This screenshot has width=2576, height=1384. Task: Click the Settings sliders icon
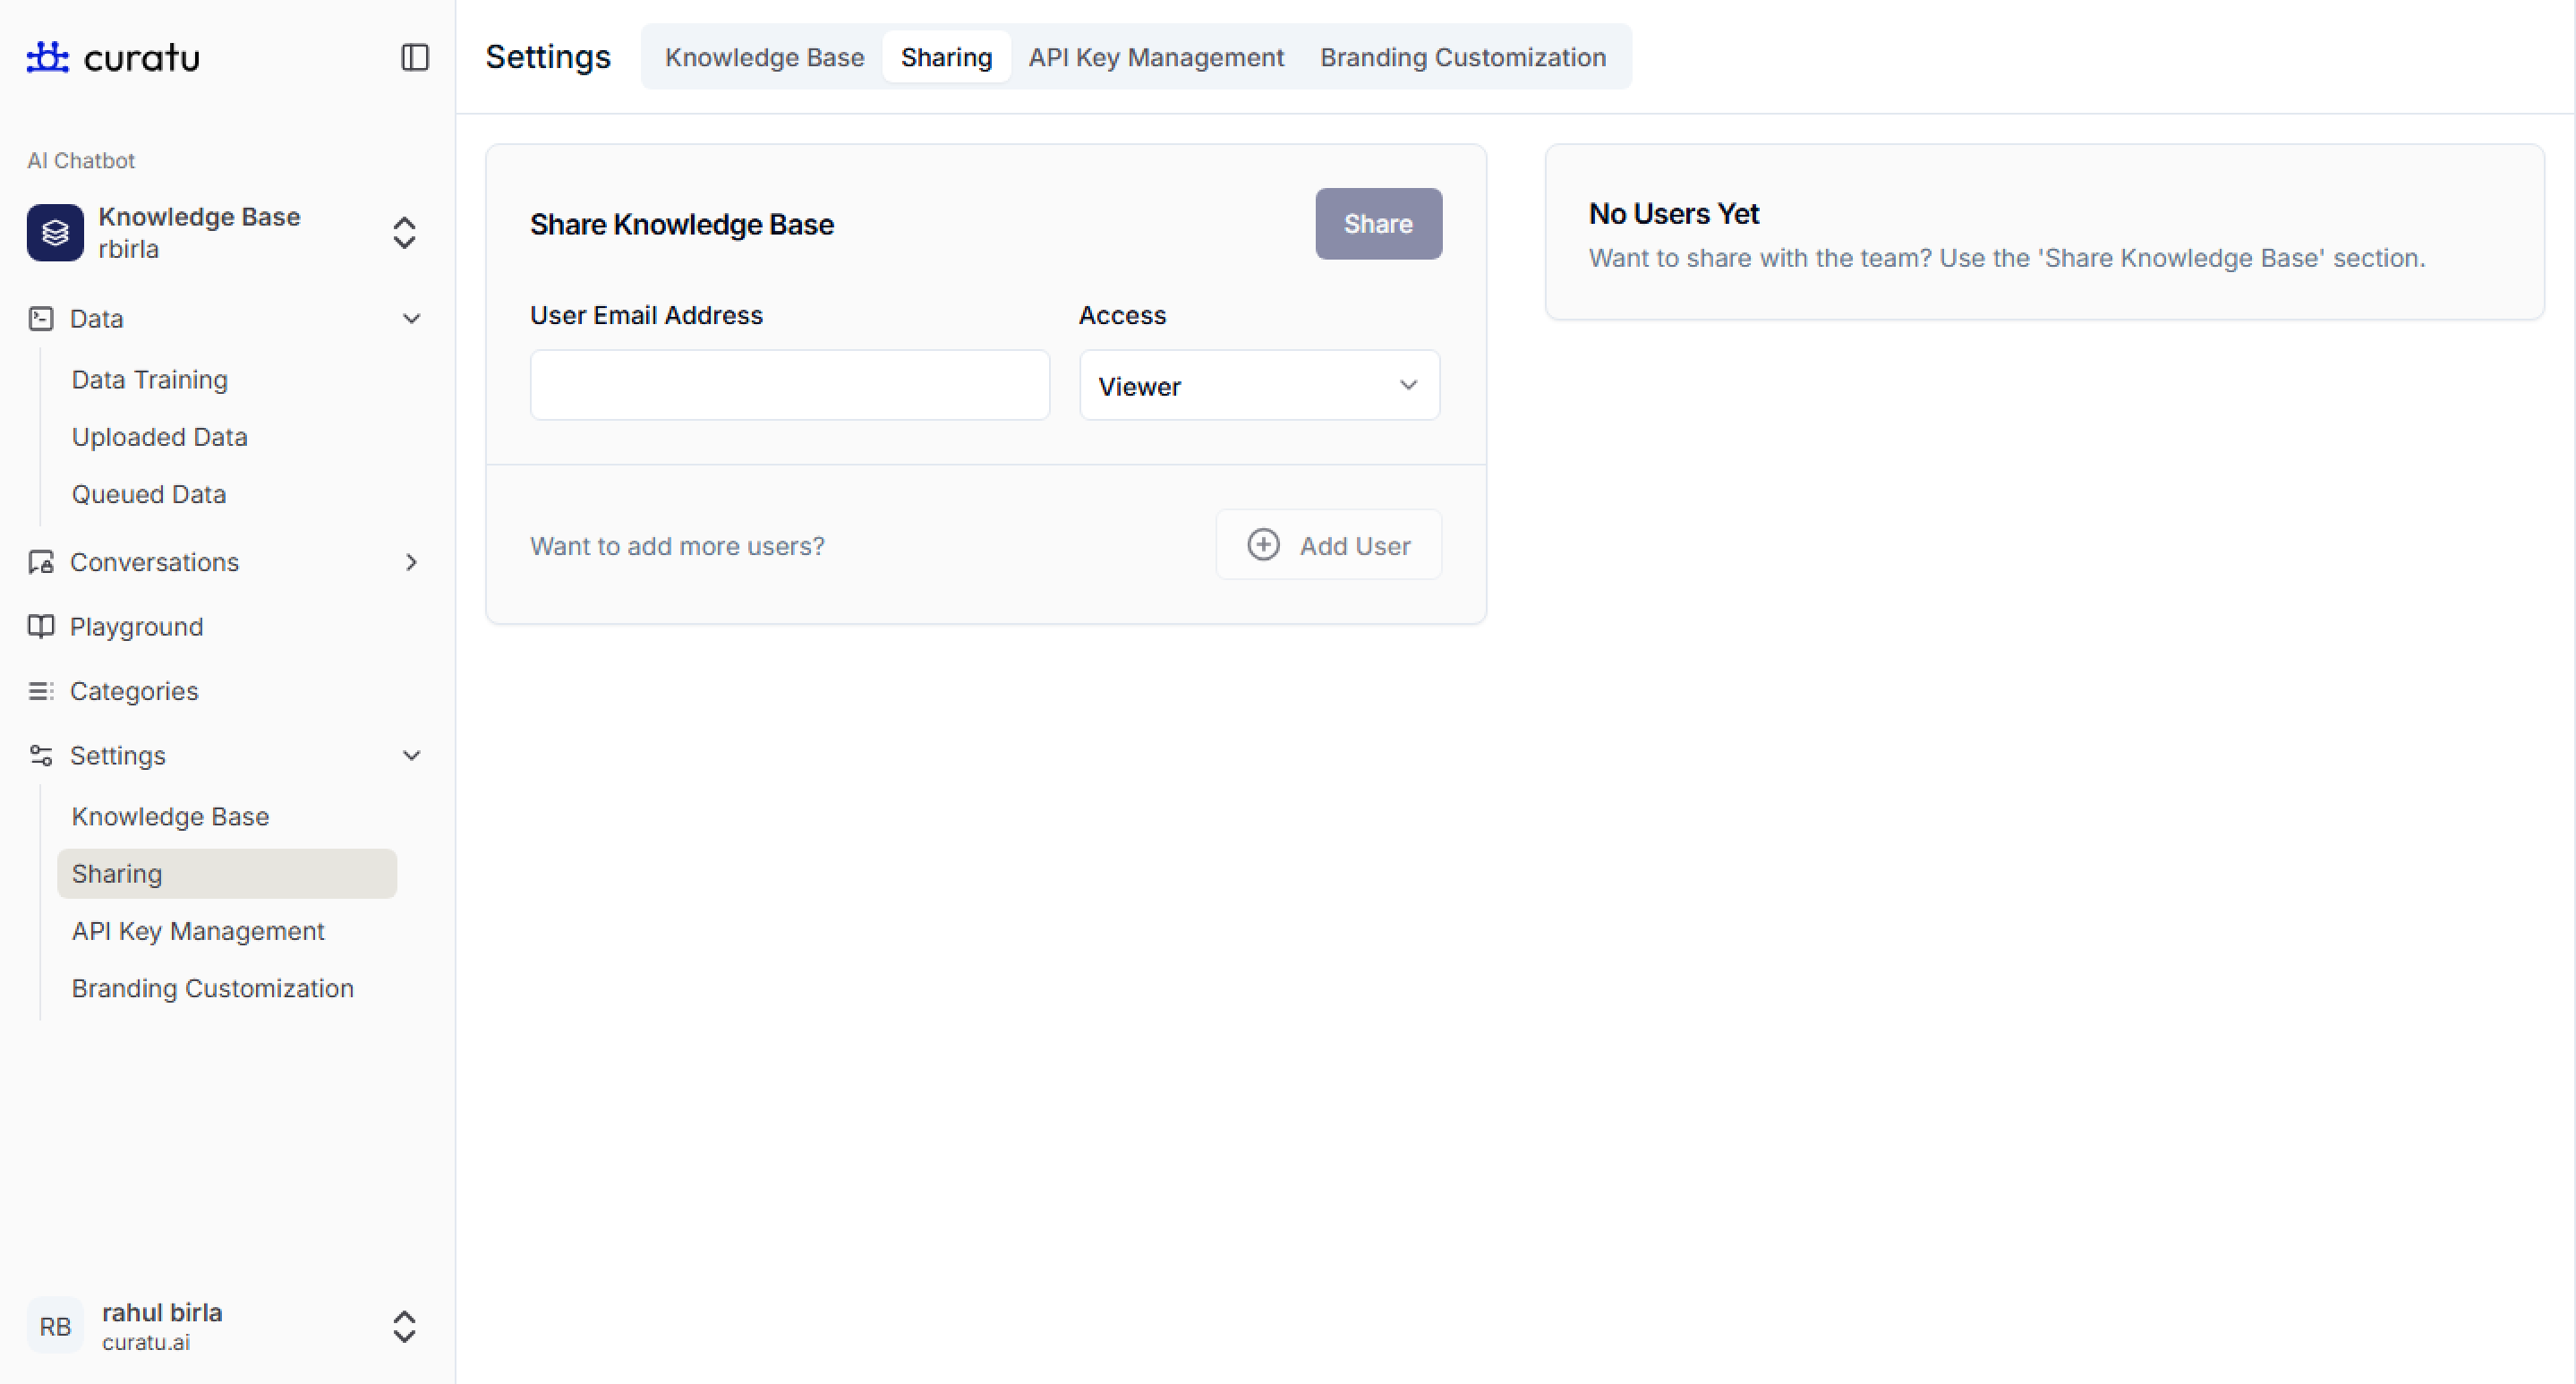tap(41, 755)
